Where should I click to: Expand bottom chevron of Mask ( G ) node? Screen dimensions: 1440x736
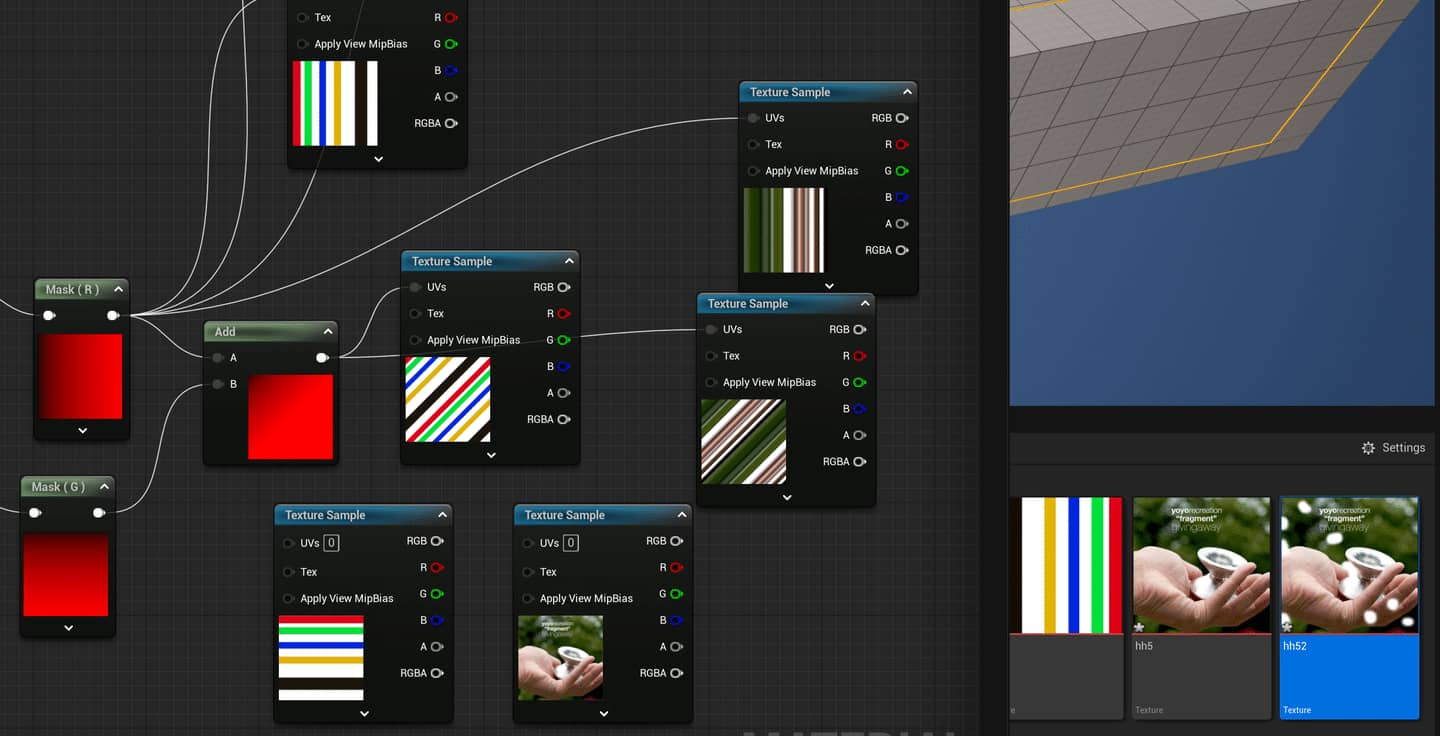click(68, 628)
